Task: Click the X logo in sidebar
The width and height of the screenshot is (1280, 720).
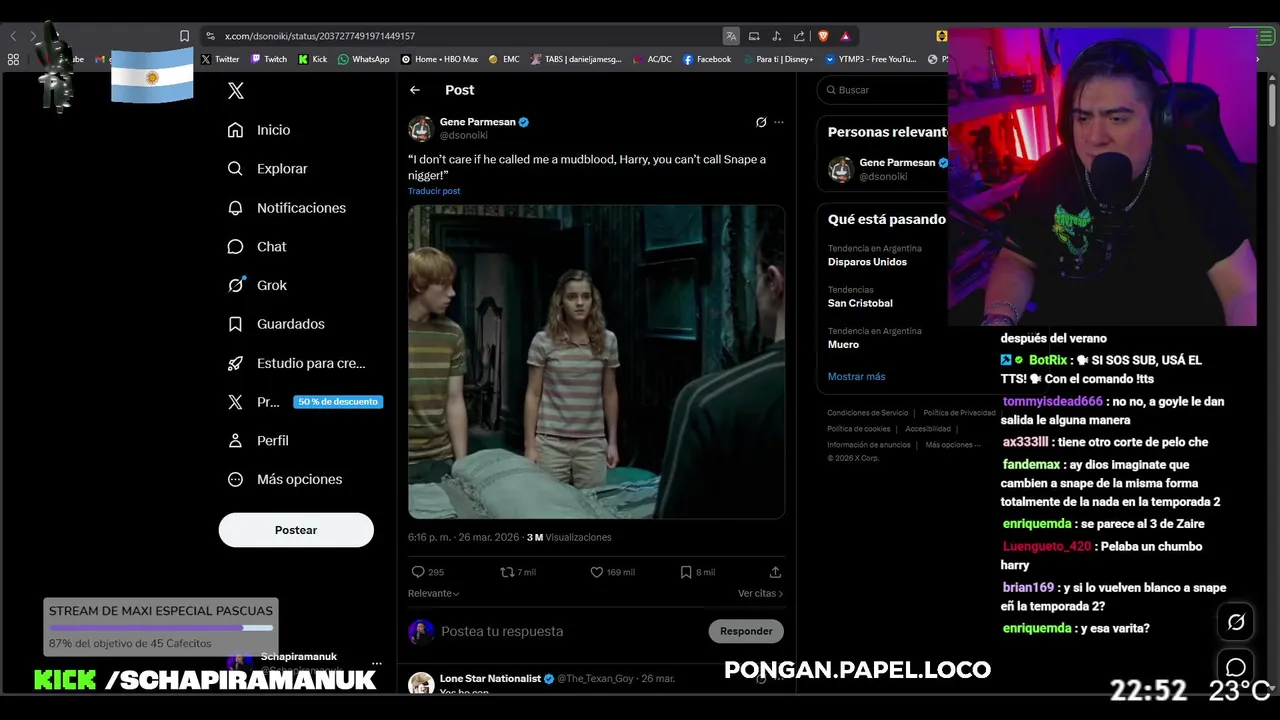Action: (x=235, y=91)
